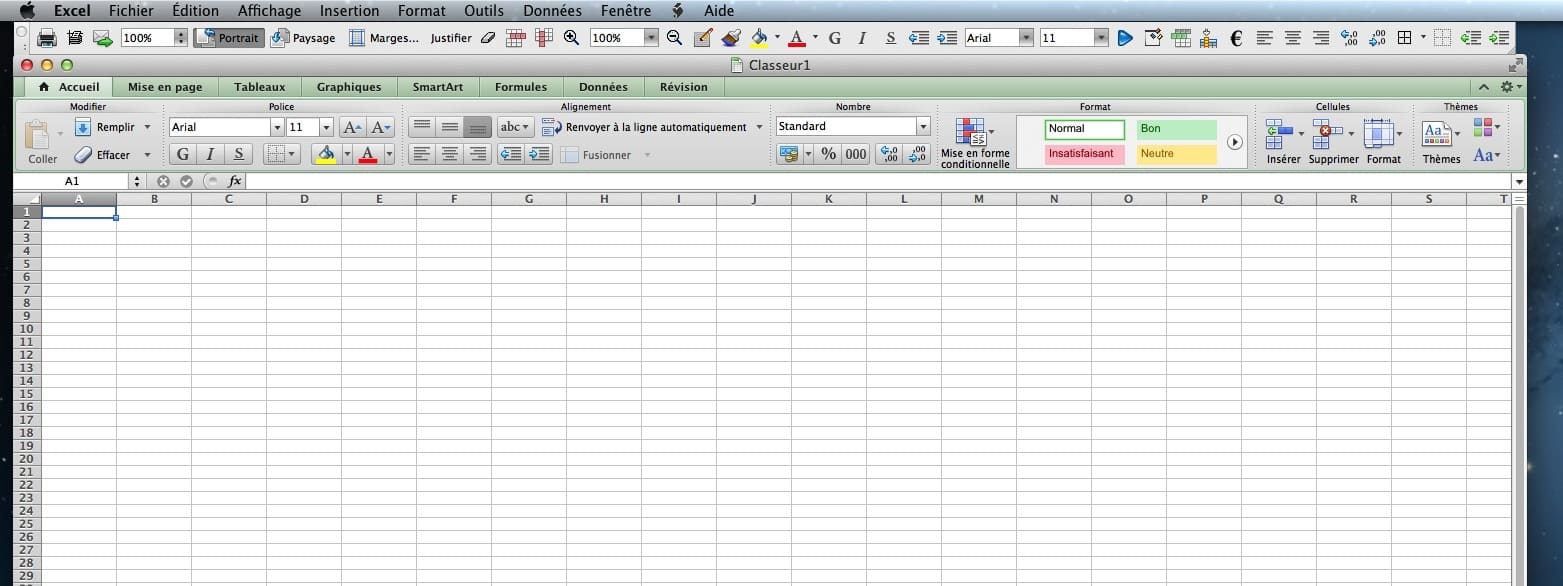Viewport: 1563px width, 586px height.
Task: Click Renvoyer à la ligne automatiquement
Action: [655, 127]
